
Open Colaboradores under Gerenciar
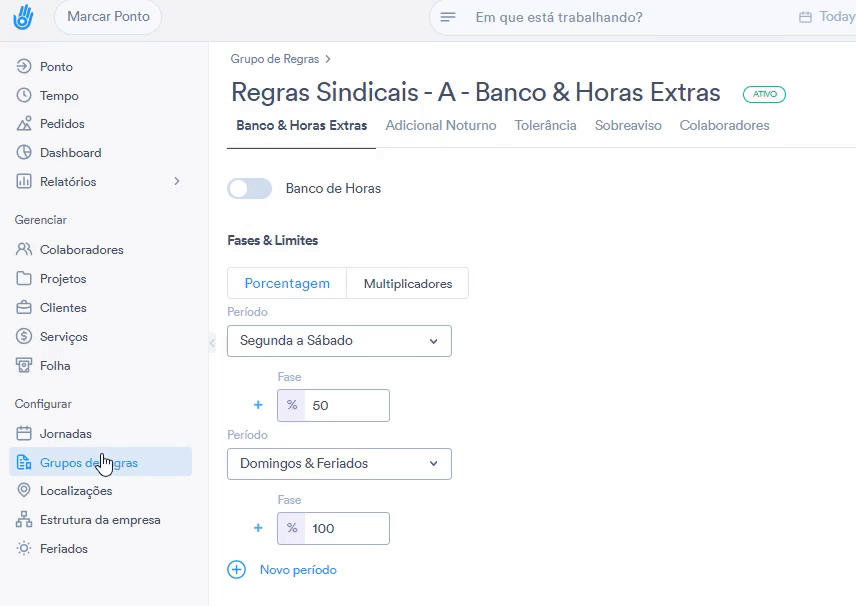point(81,250)
